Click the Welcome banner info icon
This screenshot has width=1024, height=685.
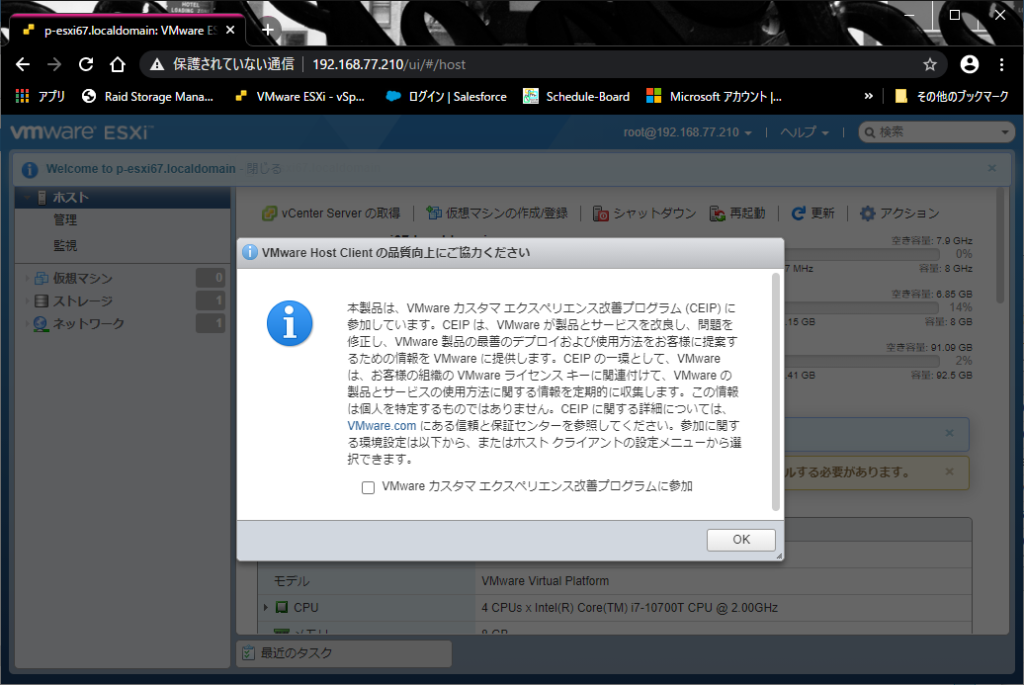click(29, 170)
